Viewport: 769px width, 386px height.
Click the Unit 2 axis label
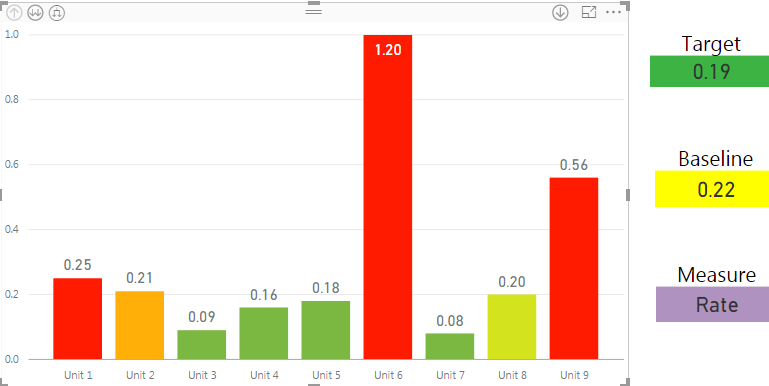tap(140, 375)
